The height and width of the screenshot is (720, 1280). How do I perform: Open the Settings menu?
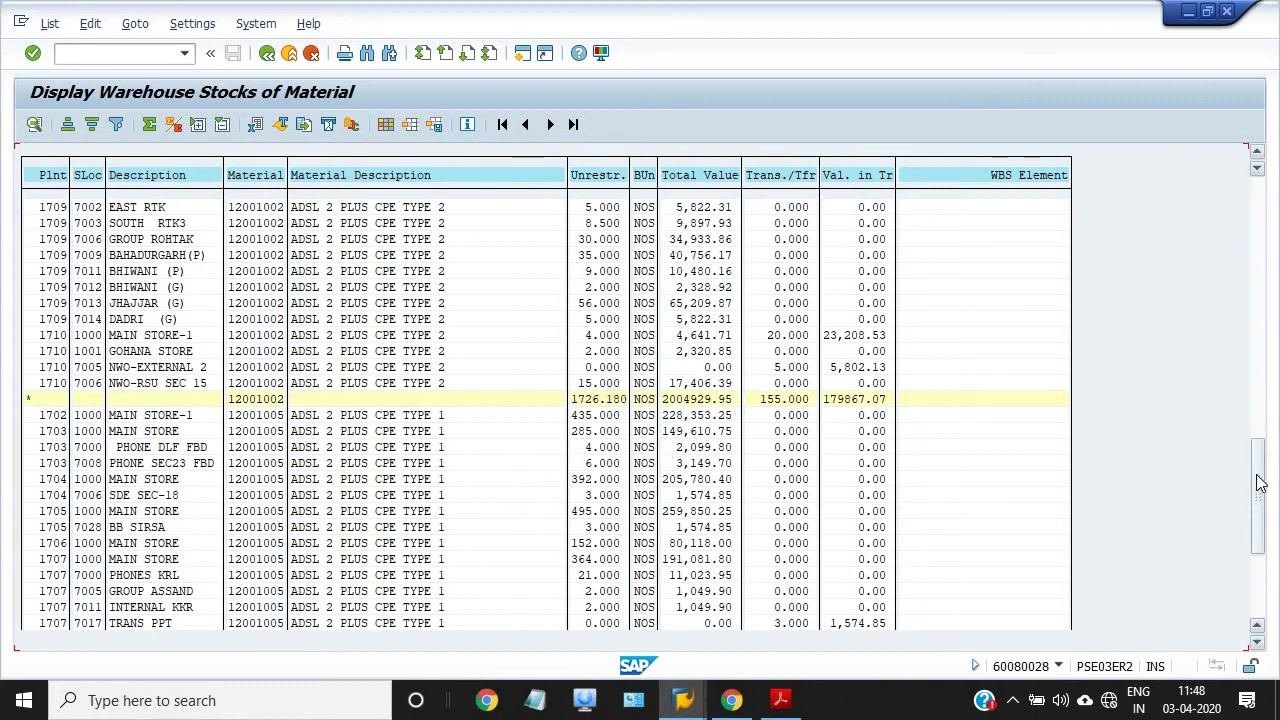[192, 23]
